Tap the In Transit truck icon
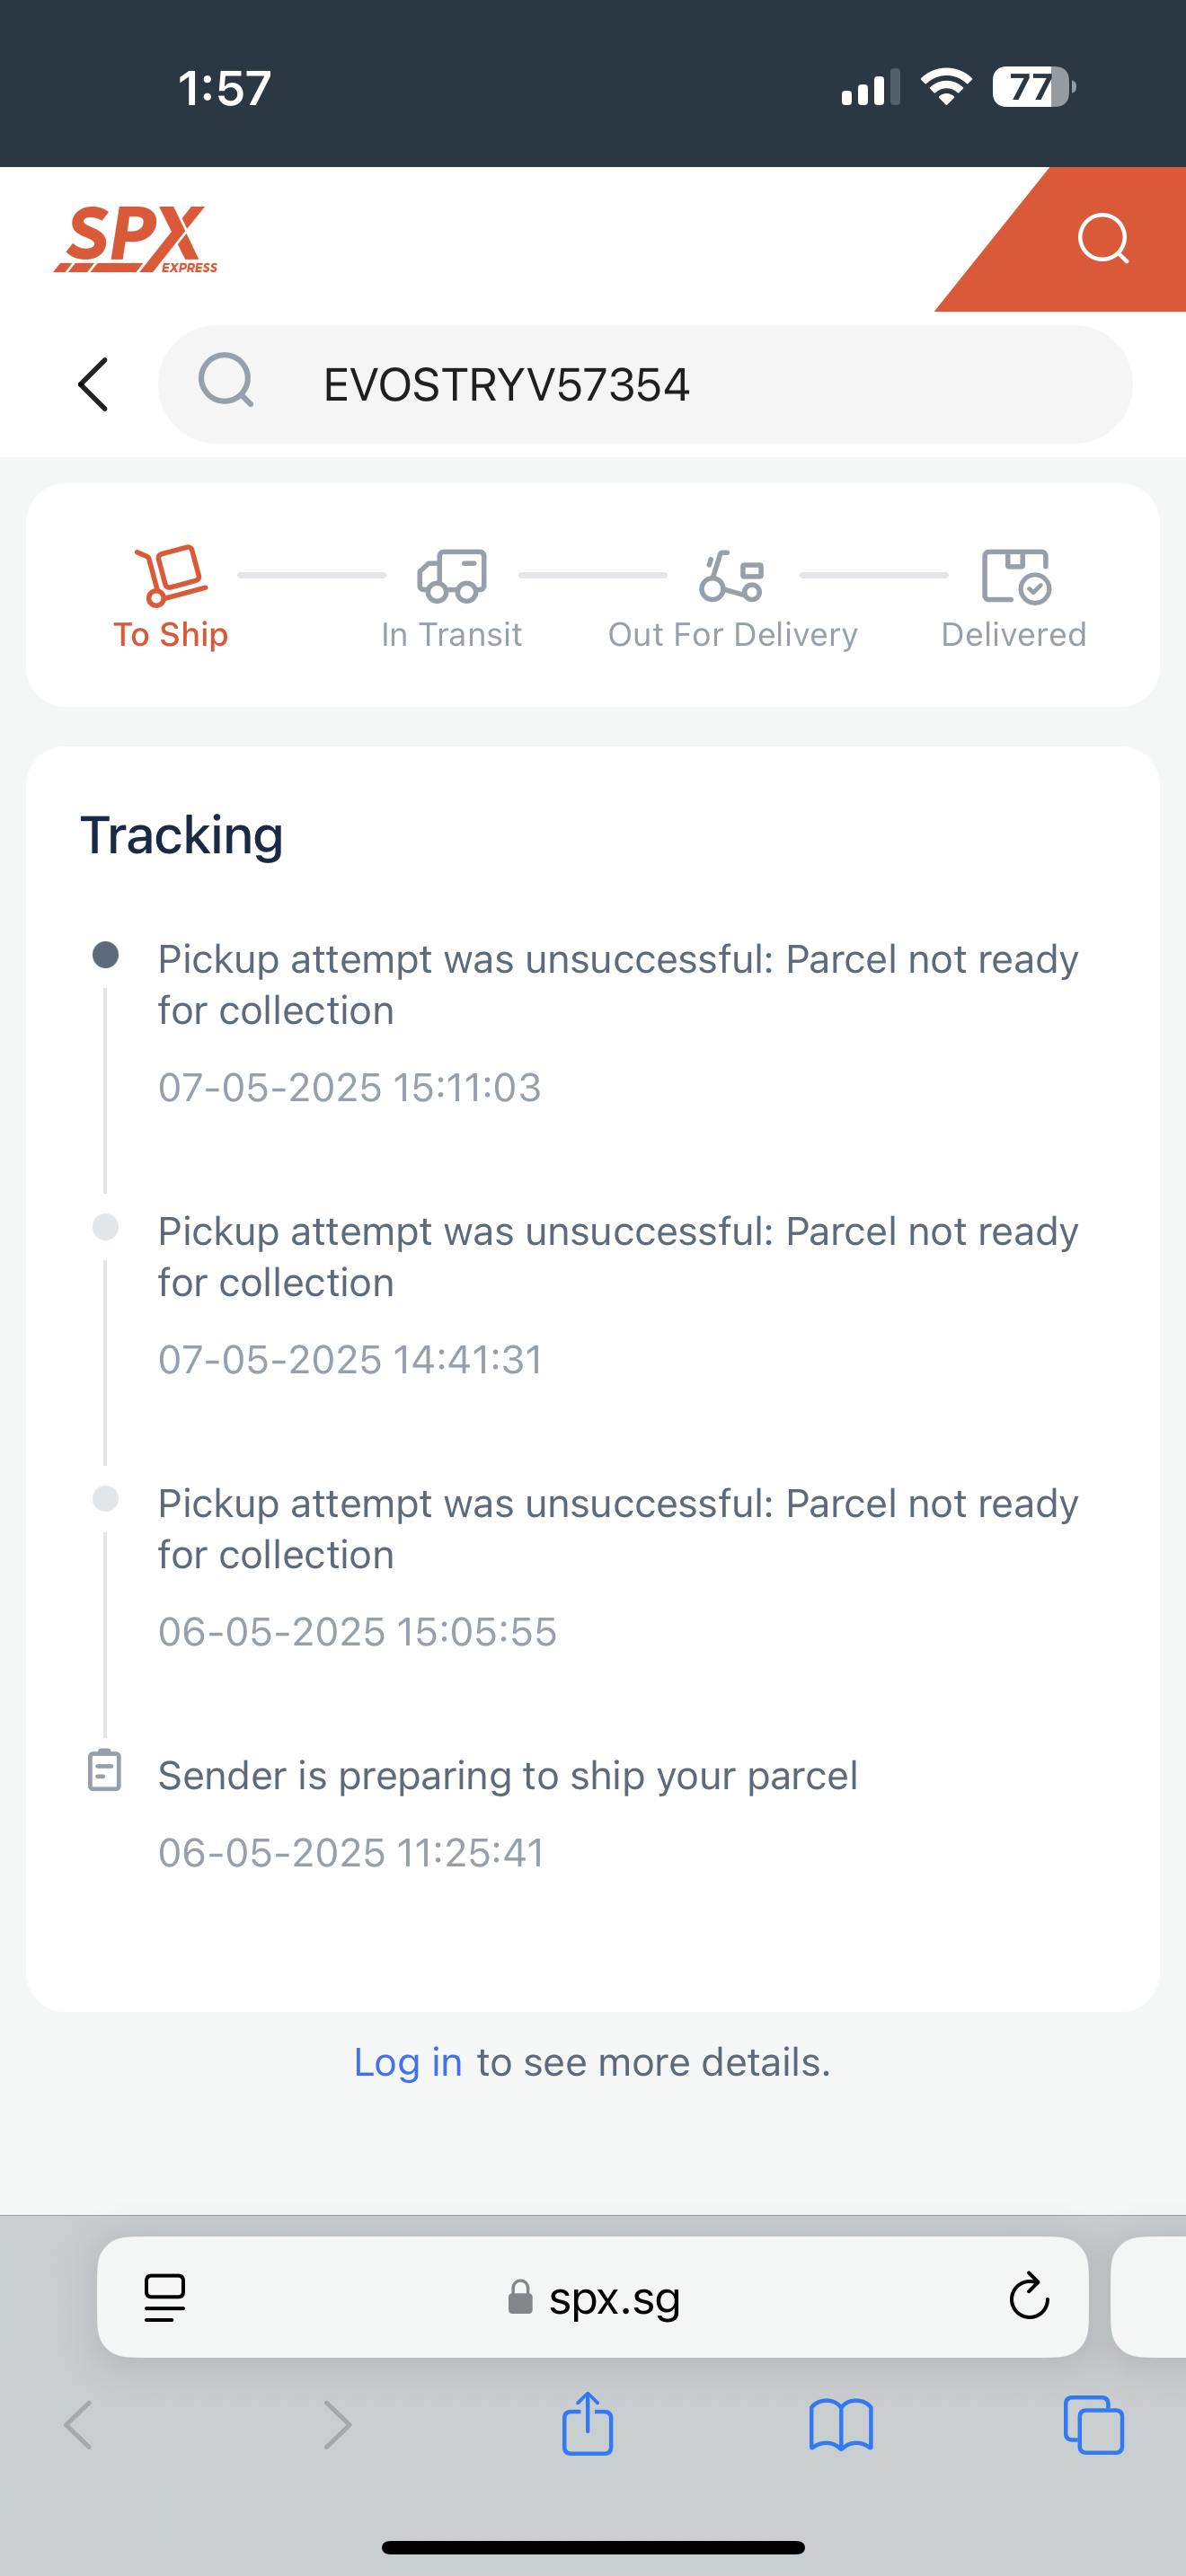Viewport: 1186px width, 2576px height. coord(452,576)
